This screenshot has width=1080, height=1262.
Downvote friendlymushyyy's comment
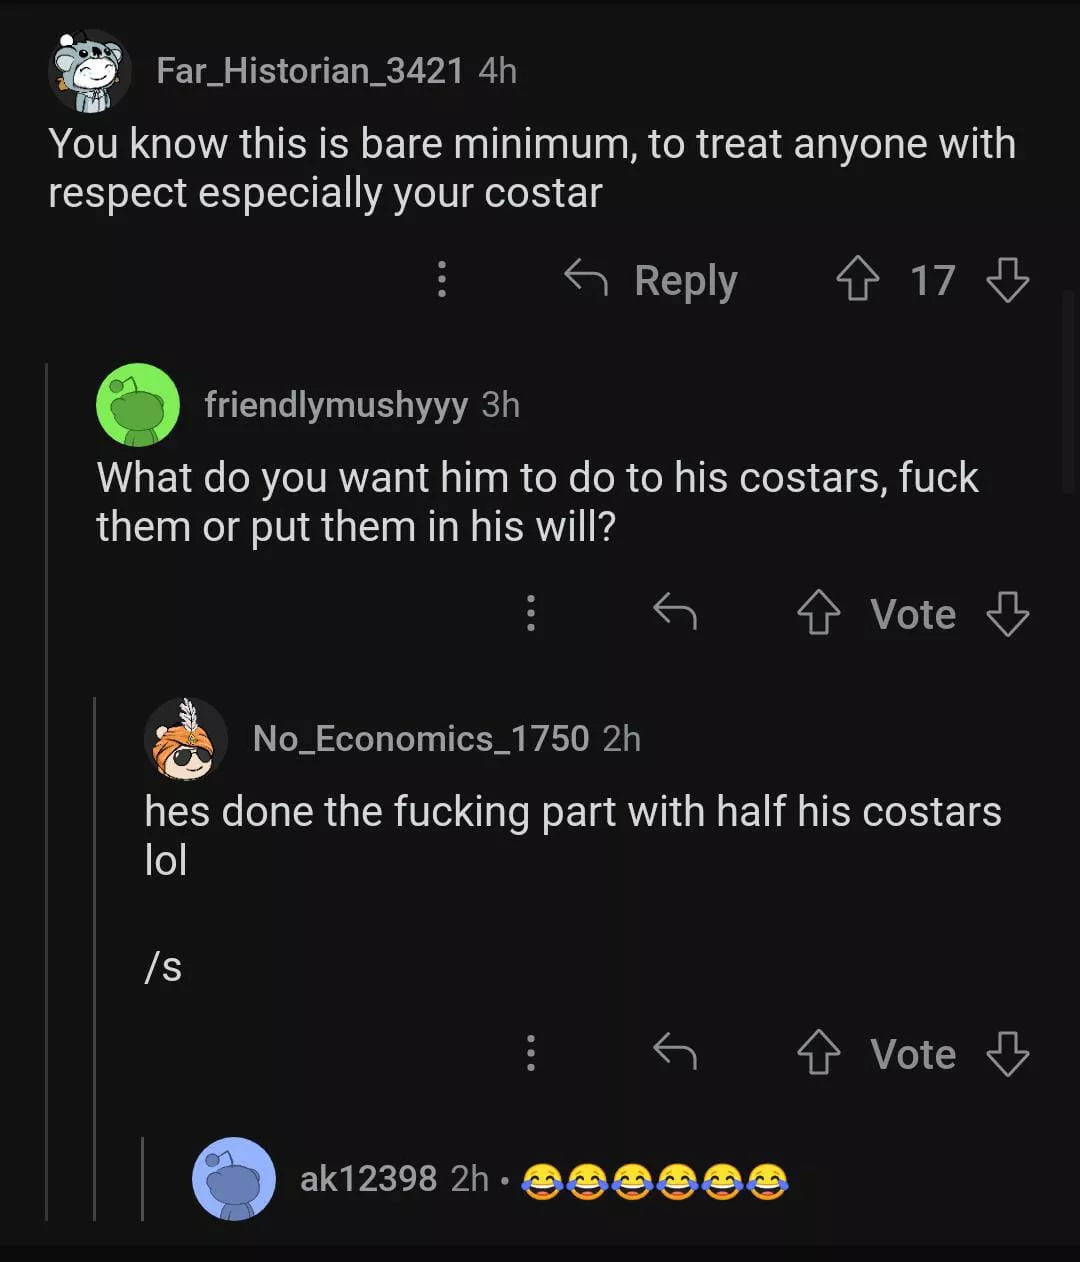coord(1007,614)
